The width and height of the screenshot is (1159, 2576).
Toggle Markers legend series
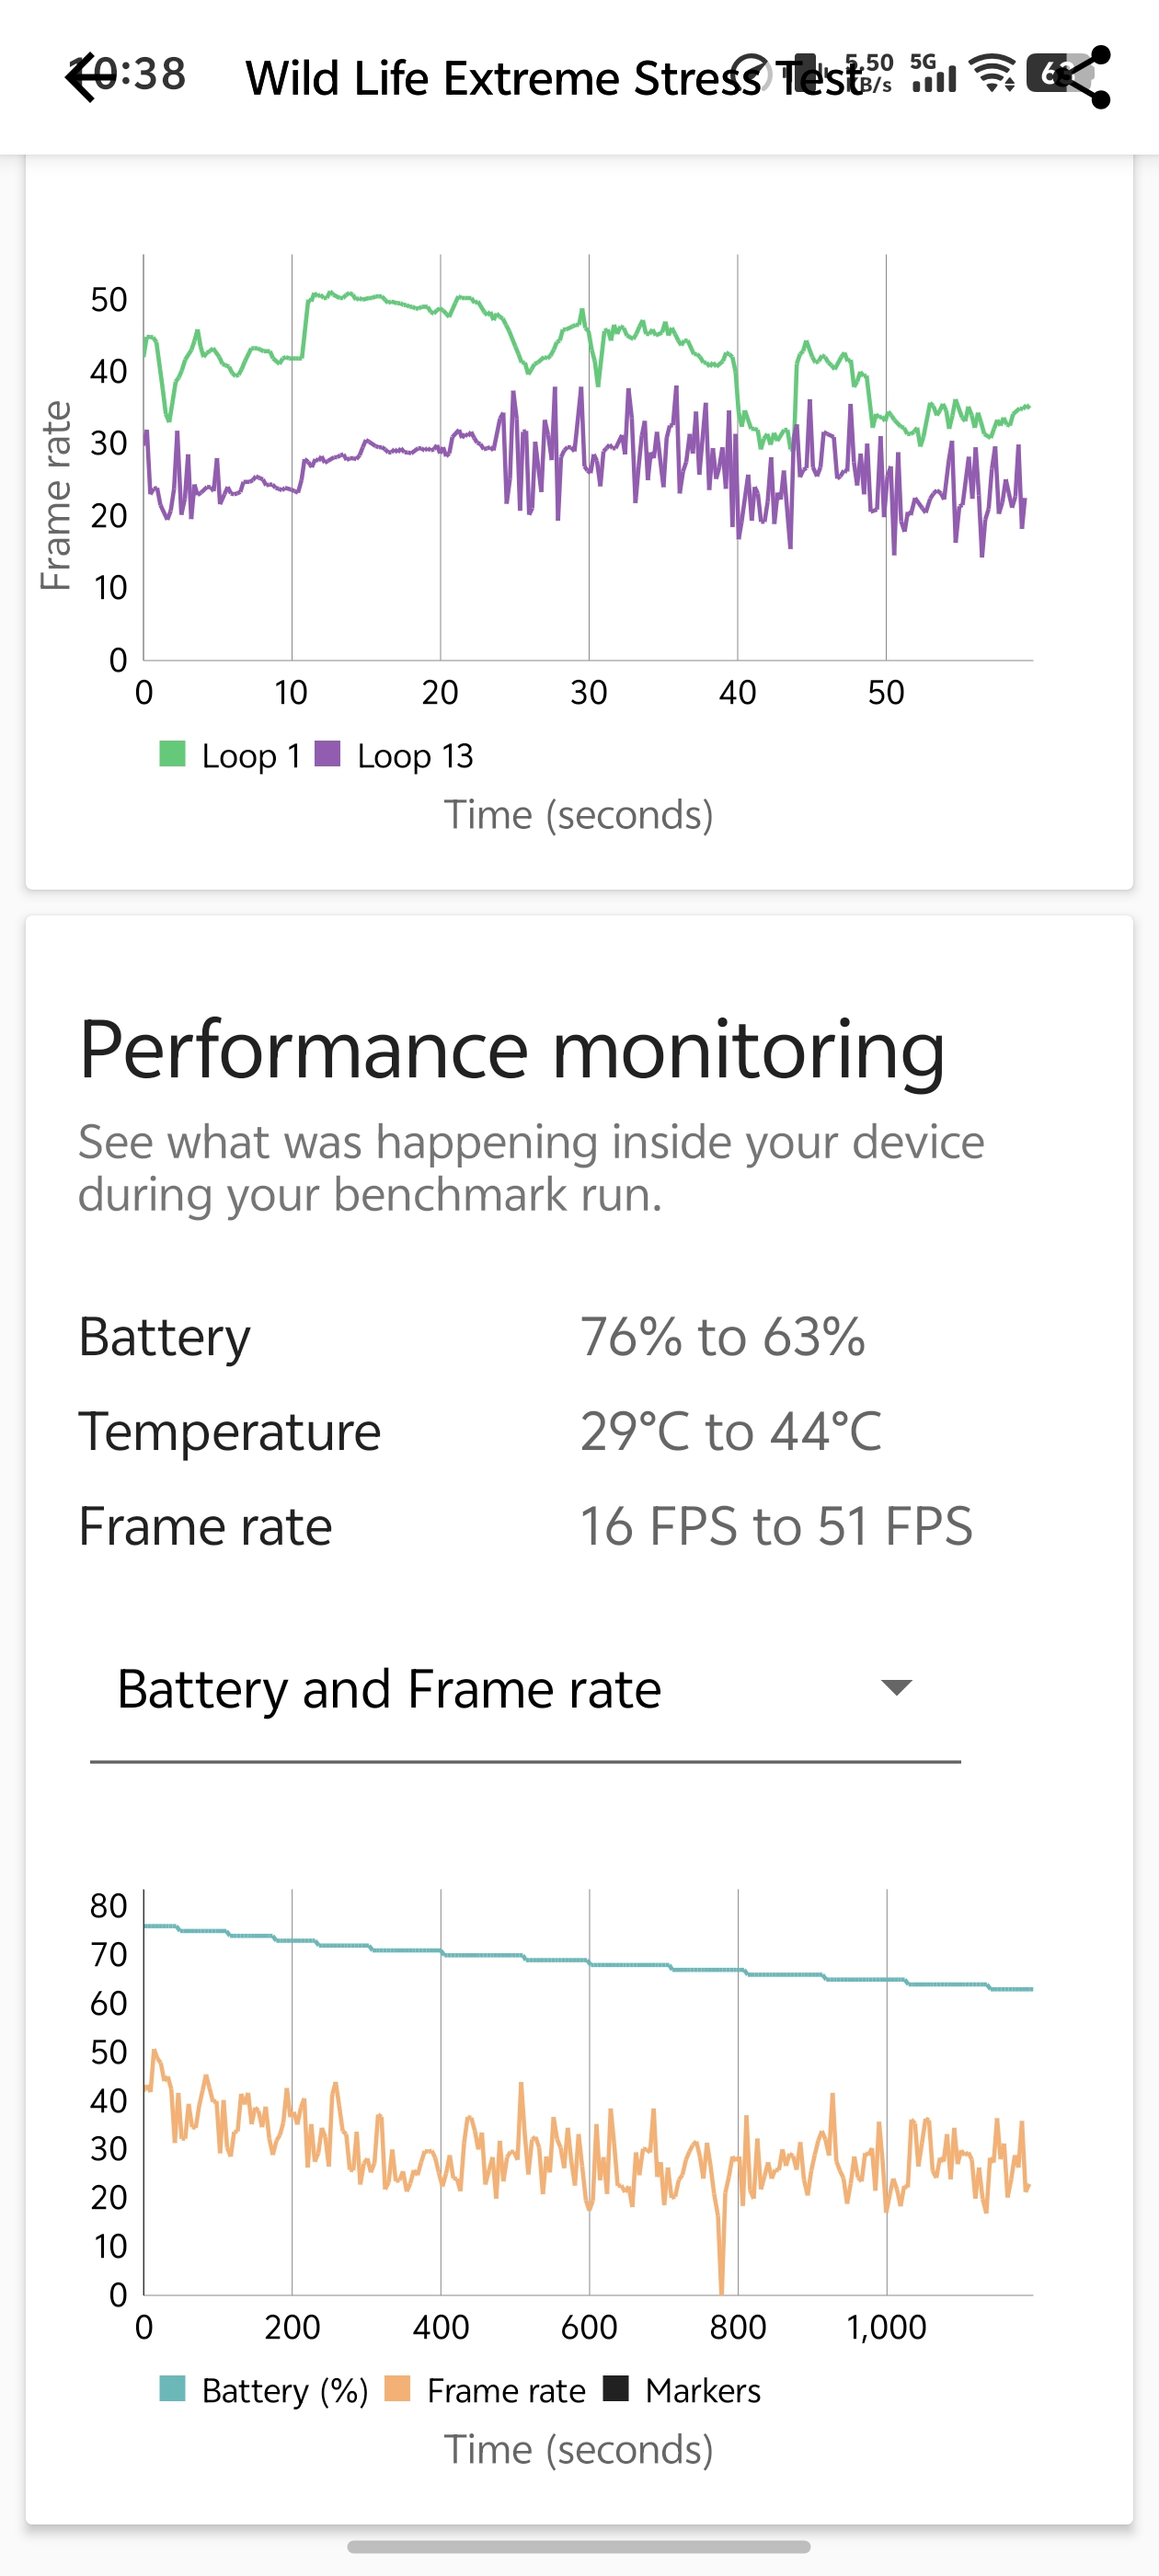click(x=683, y=2390)
